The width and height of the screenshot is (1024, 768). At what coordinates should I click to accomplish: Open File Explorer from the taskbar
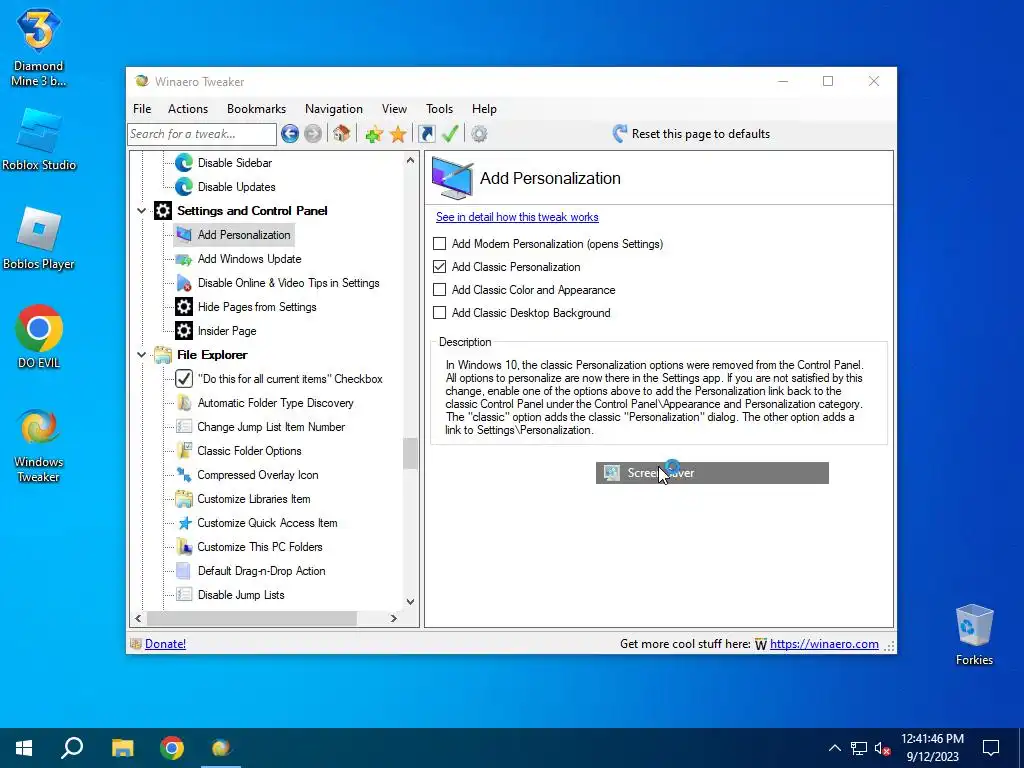122,748
